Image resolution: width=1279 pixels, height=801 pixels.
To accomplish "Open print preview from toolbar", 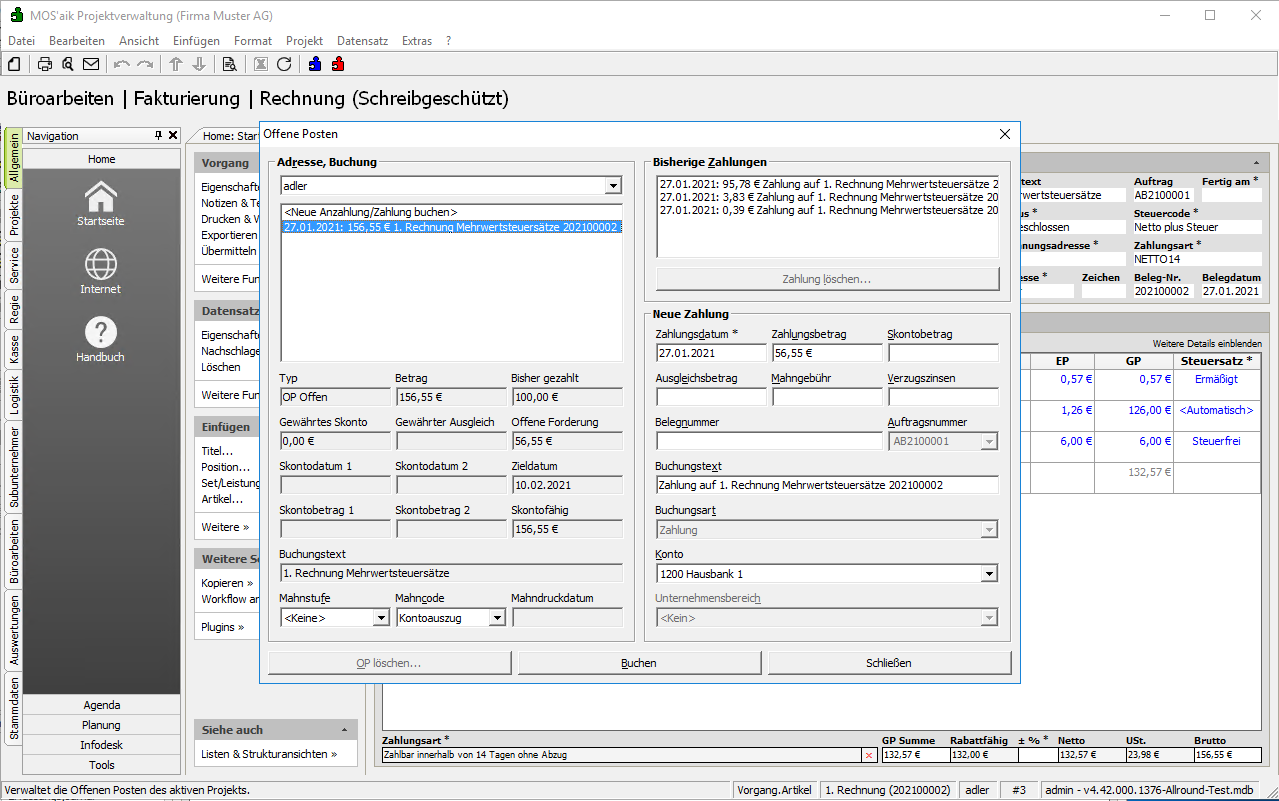I will tap(68, 64).
